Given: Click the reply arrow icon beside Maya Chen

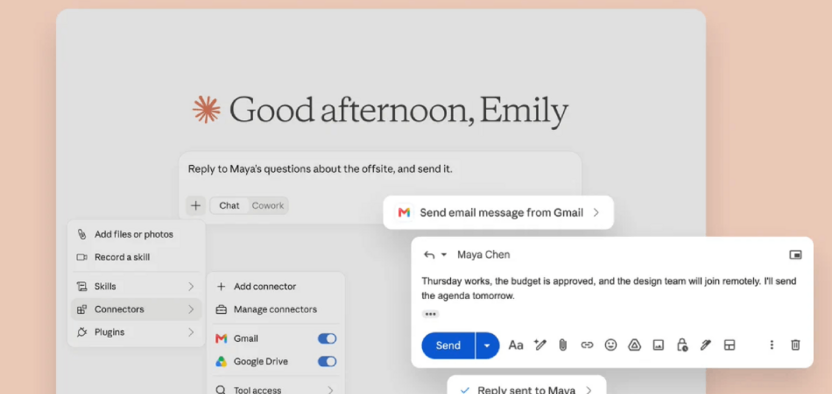Looking at the screenshot, I should [429, 255].
